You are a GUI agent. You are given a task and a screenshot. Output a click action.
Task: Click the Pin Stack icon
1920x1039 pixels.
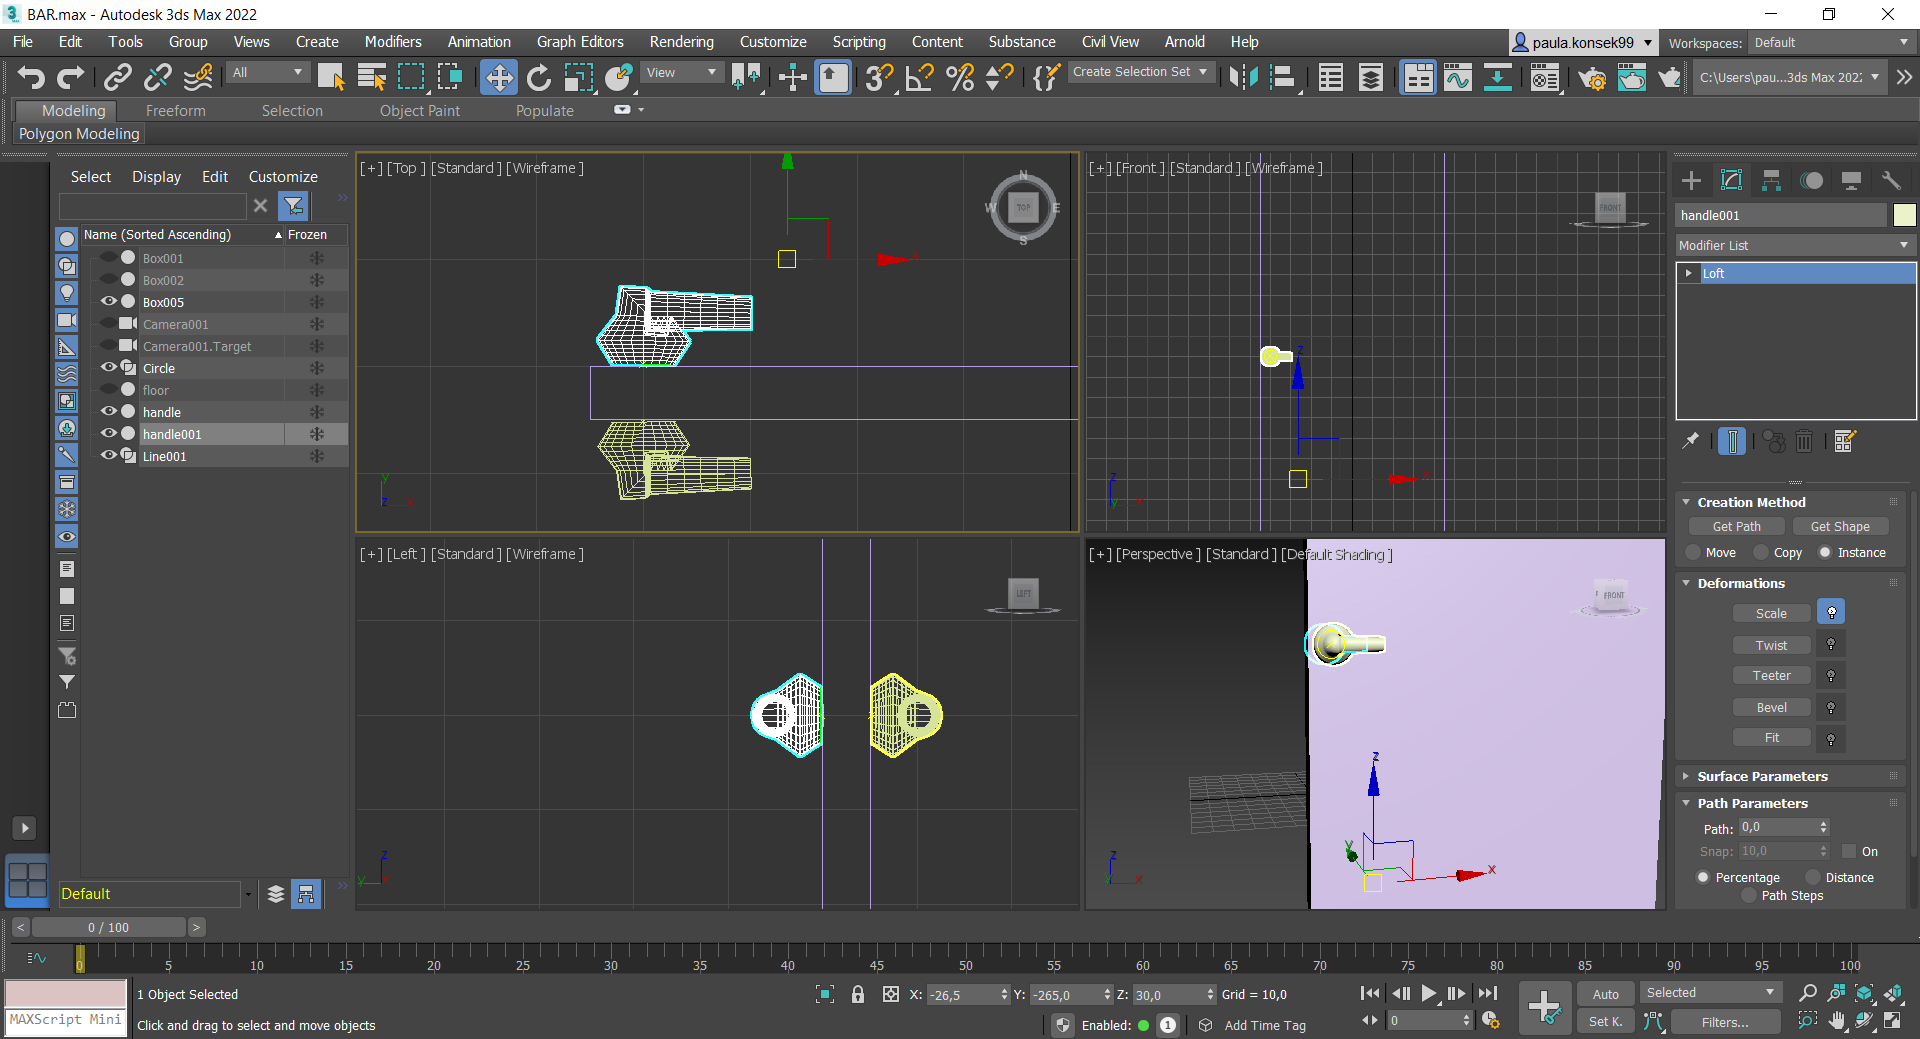1691,441
